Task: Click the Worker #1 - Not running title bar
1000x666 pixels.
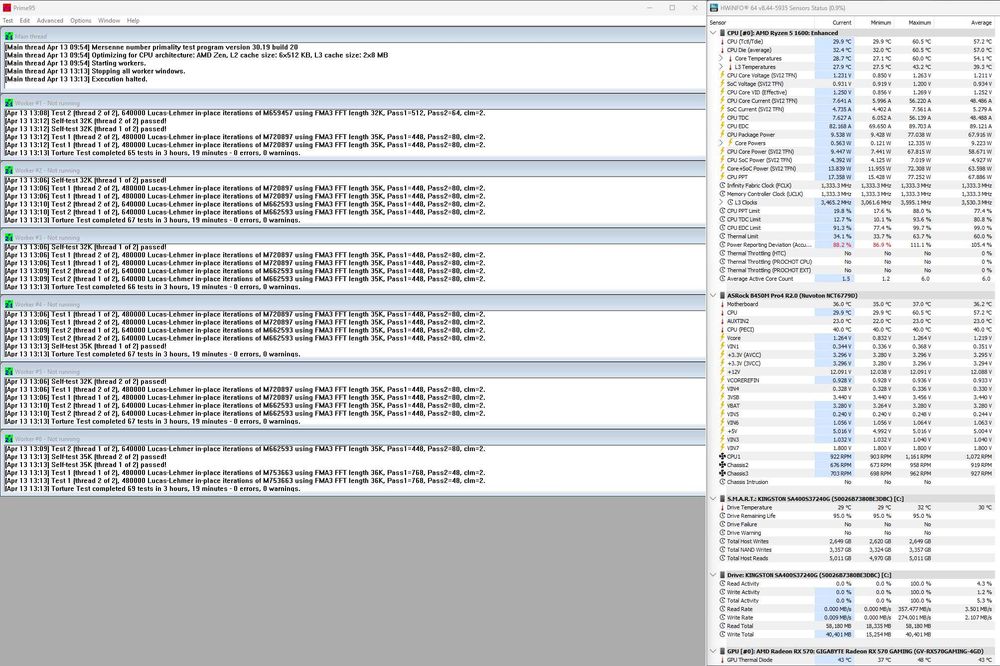Action: pos(353,103)
